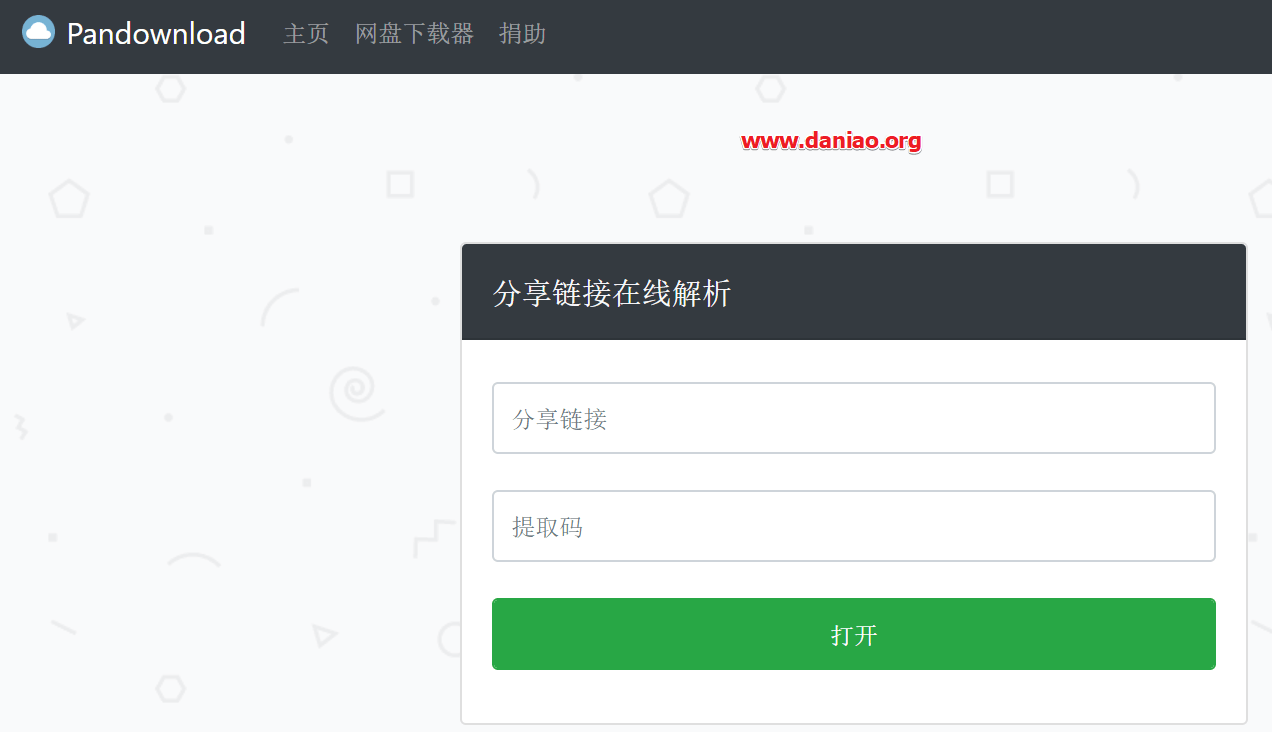Click the 分享链接在线解析 panel header

coord(854,292)
